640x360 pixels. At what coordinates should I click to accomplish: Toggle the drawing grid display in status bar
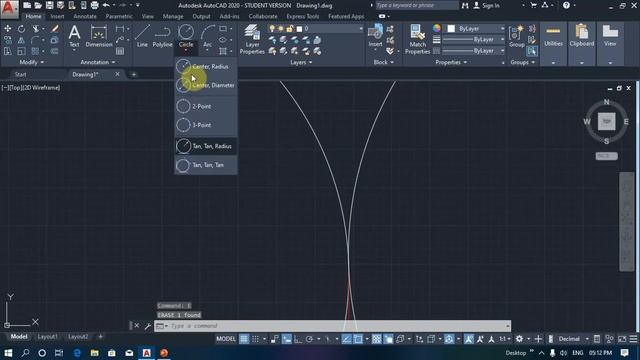tap(244, 339)
